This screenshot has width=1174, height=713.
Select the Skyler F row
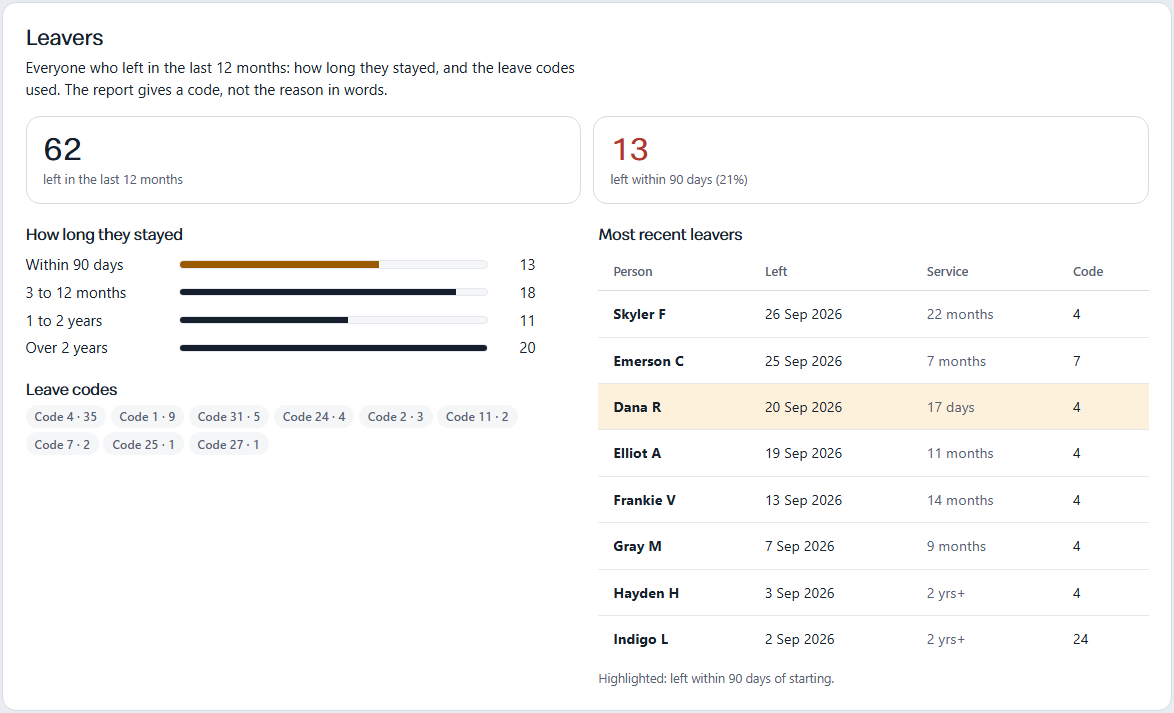tap(873, 314)
